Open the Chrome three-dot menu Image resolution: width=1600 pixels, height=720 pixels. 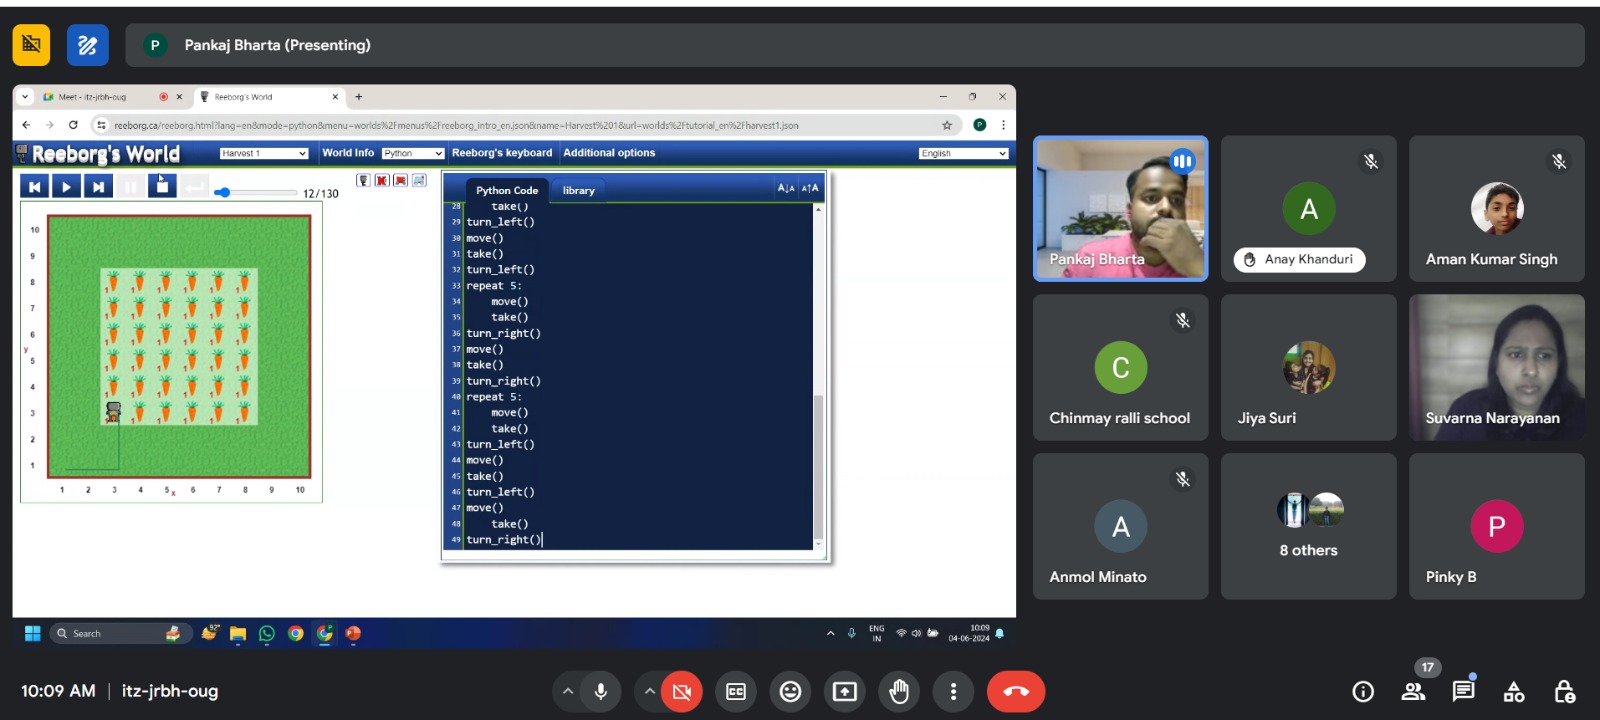1003,125
